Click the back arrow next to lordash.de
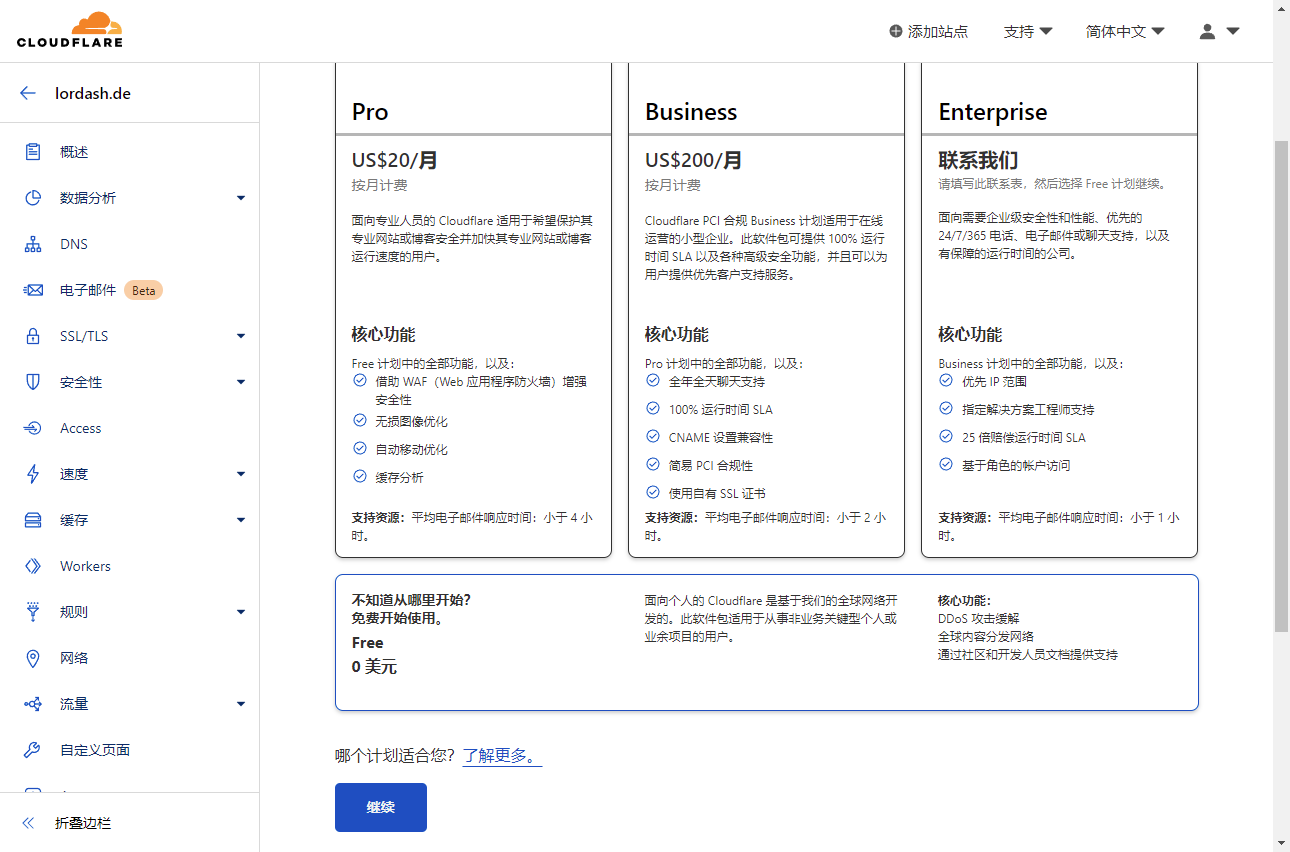The width and height of the screenshot is (1290, 852). click(x=28, y=93)
